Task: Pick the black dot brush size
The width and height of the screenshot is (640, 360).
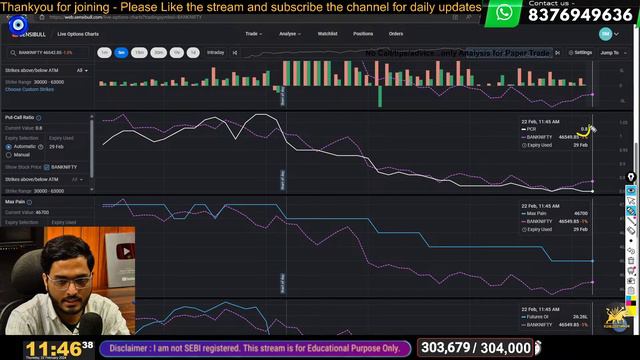Action: coord(631,241)
